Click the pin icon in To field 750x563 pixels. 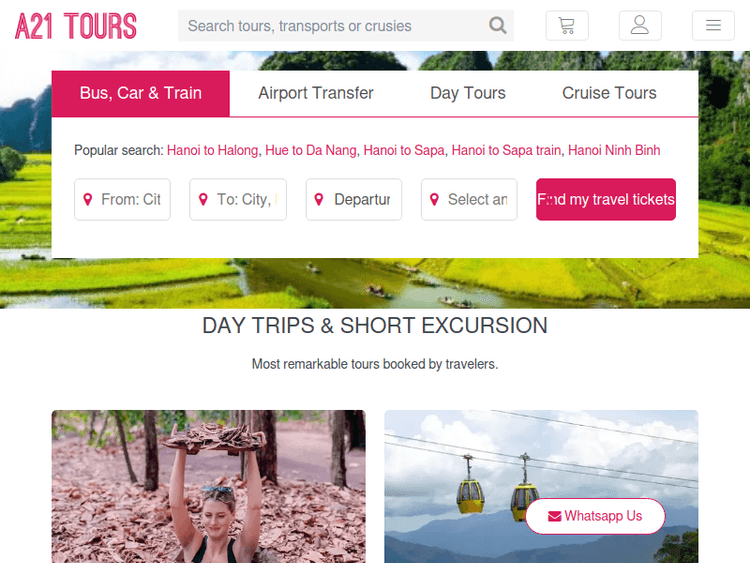[203, 199]
